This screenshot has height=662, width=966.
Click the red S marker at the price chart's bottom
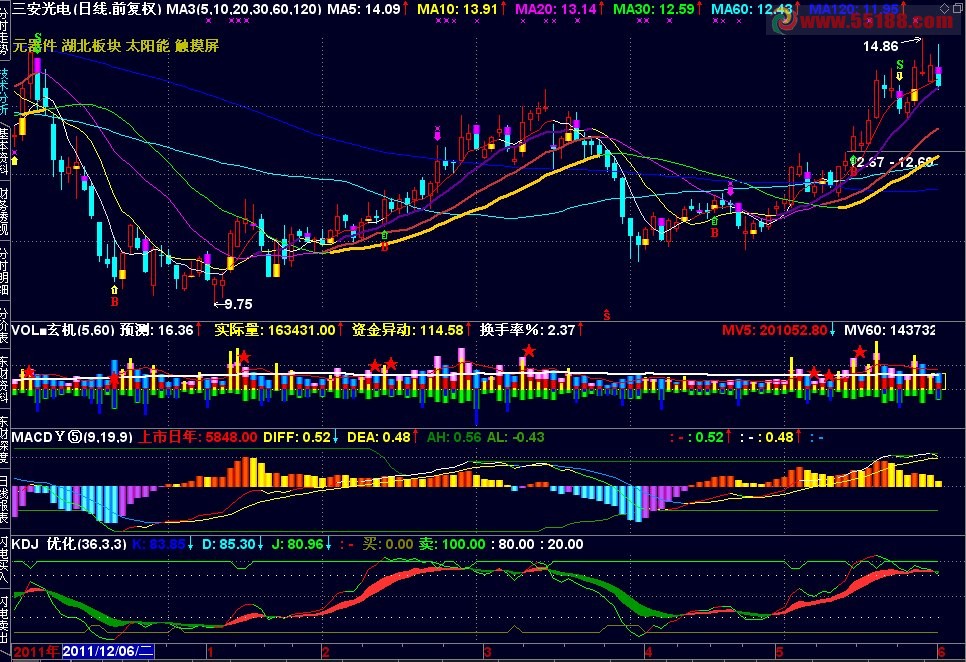coord(607,315)
